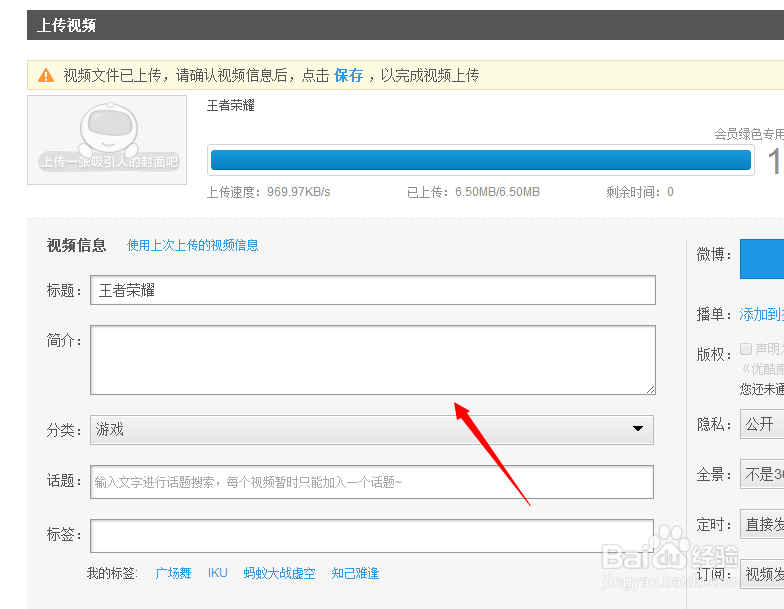
Task: Click the 已上传: 6.50MB/6.50MB text
Action: (474, 192)
